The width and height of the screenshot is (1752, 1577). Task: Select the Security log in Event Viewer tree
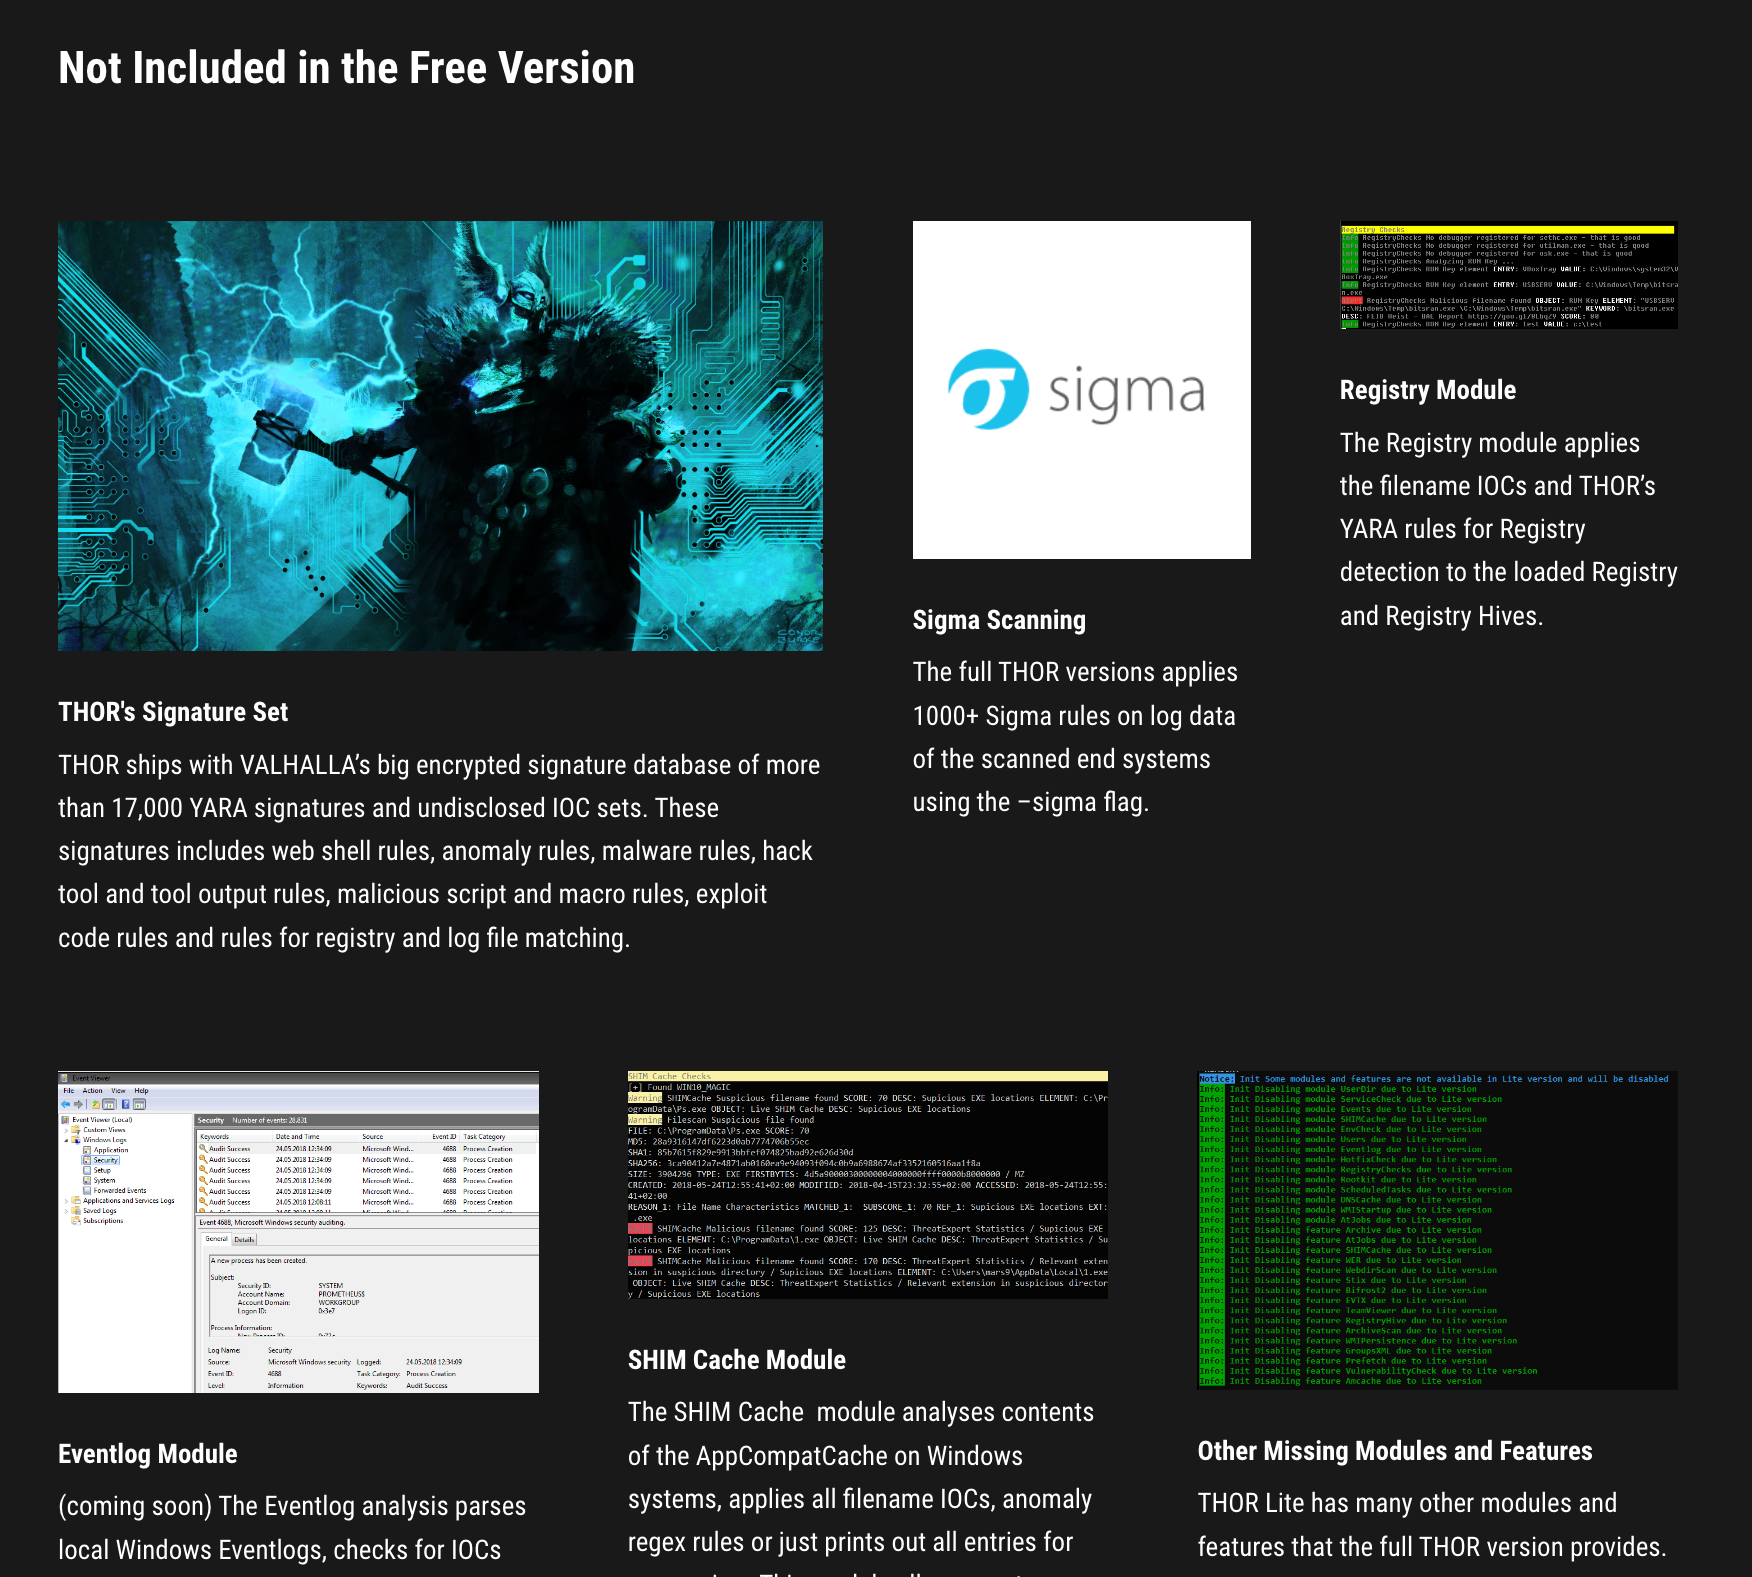point(105,1160)
